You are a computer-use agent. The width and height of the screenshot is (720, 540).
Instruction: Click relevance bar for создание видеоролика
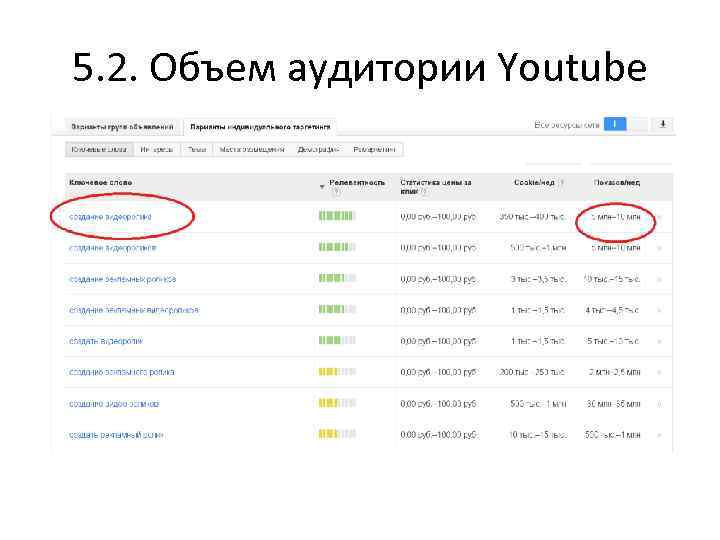point(337,216)
